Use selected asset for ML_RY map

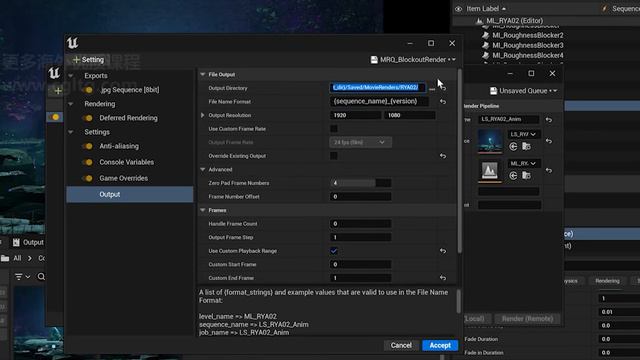[x=513, y=176]
